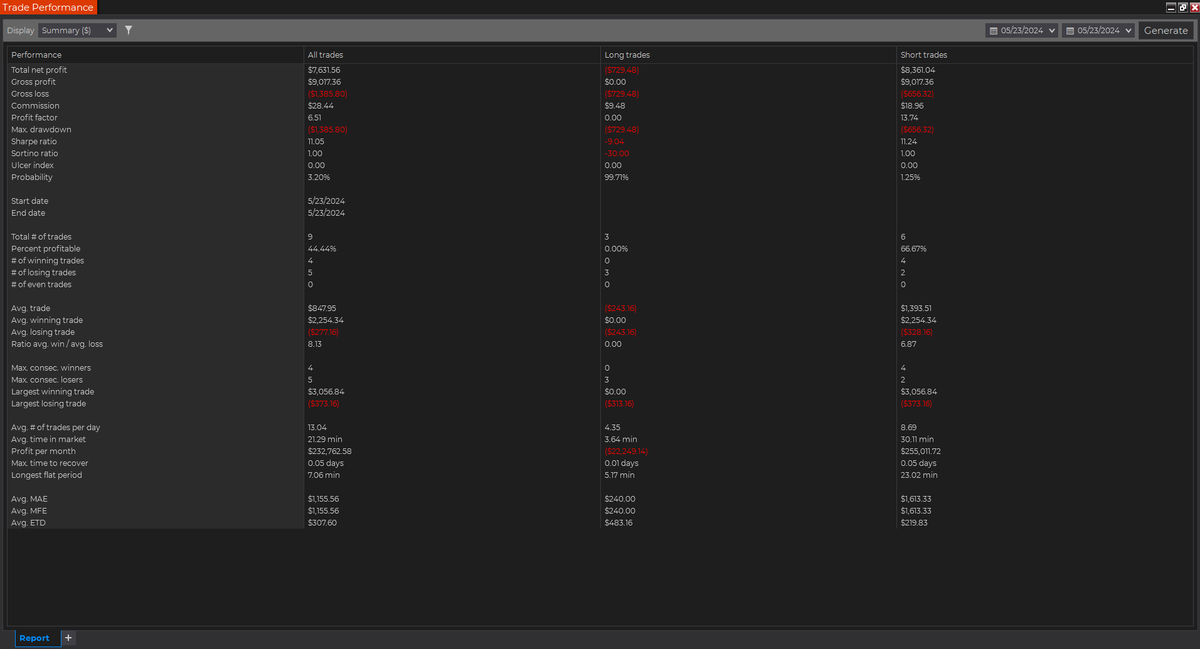
Task: Click the calendar icon of the second date picker
Action: click(1071, 31)
